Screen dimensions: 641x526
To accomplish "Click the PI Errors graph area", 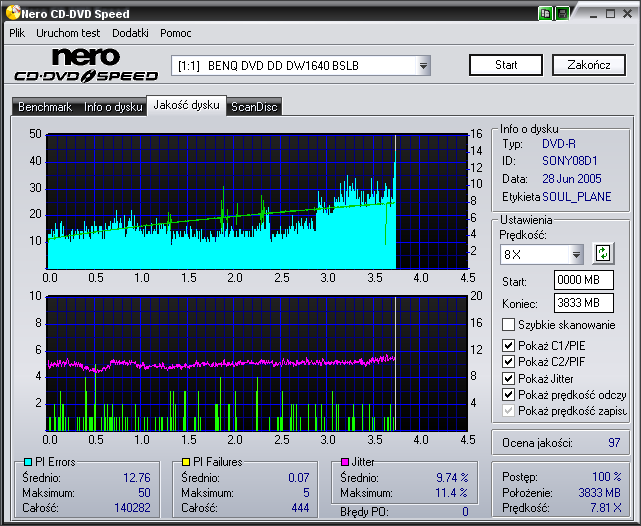I will point(257,201).
